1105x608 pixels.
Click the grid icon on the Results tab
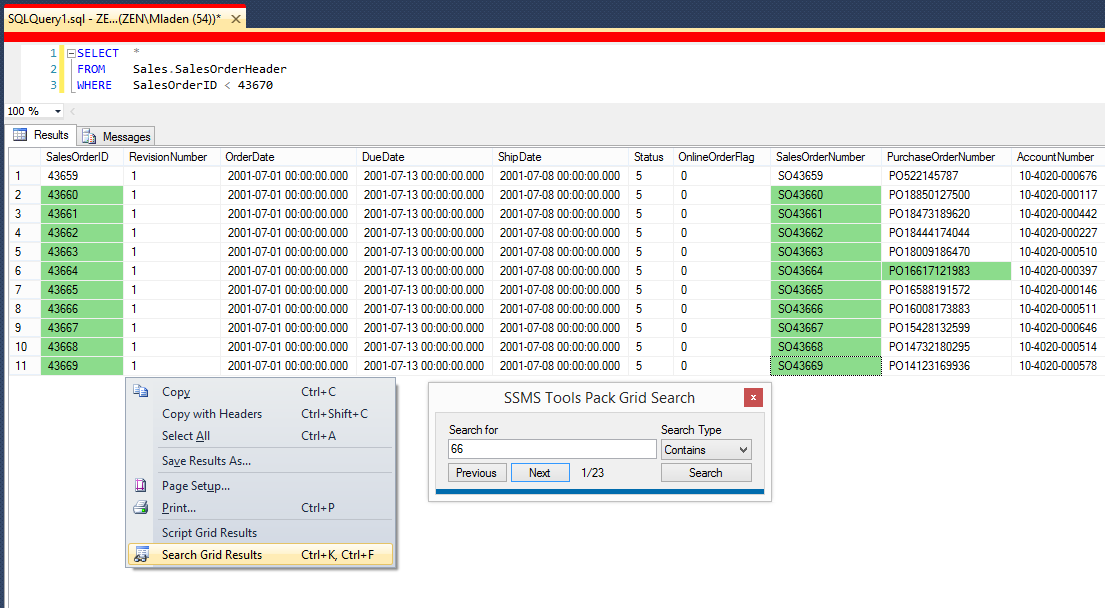point(20,135)
